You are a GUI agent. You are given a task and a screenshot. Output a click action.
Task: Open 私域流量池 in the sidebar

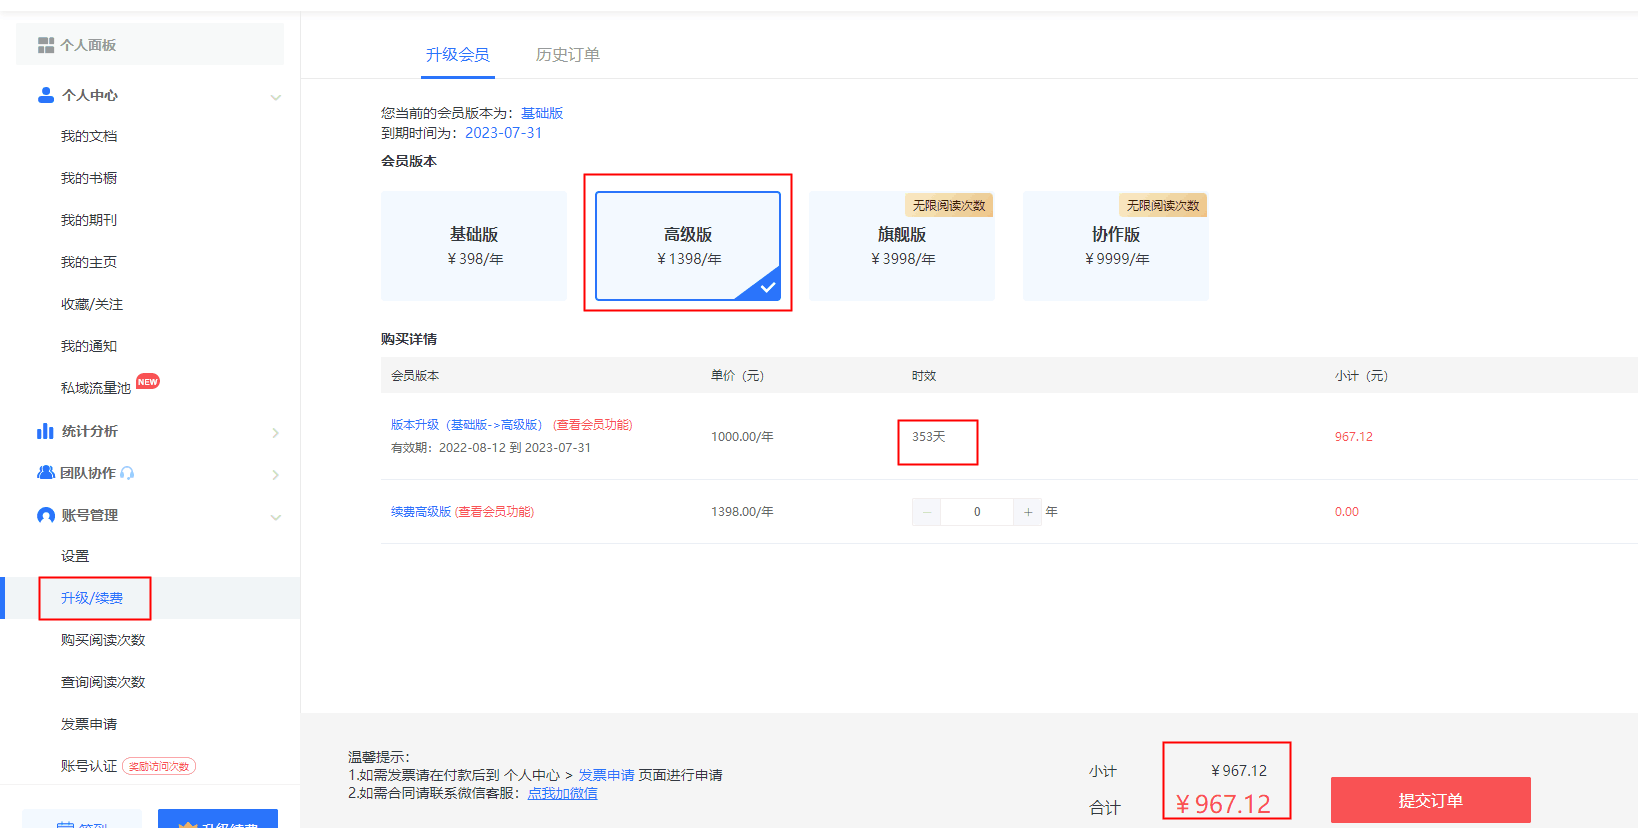[x=96, y=388]
